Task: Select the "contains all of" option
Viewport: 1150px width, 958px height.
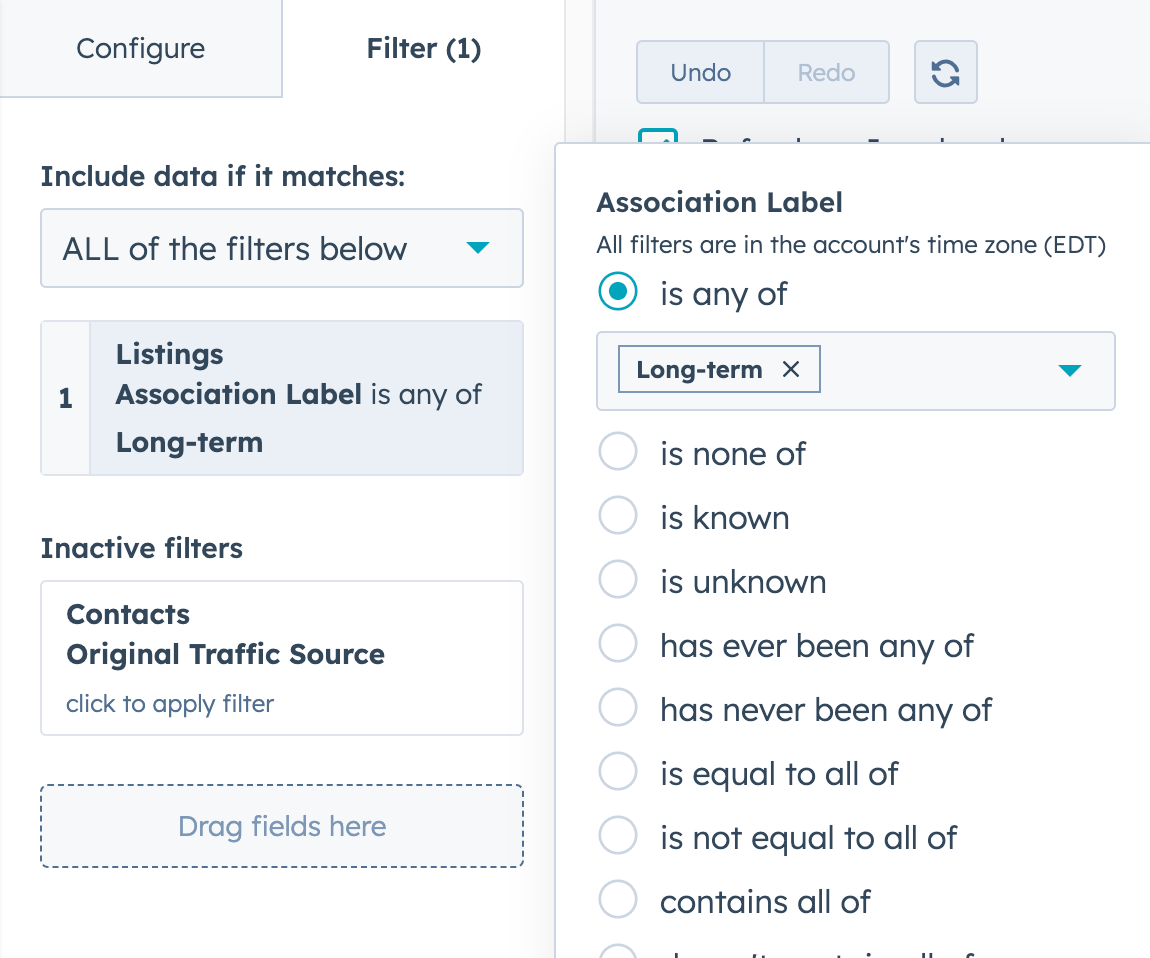Action: pyautogui.click(x=617, y=899)
